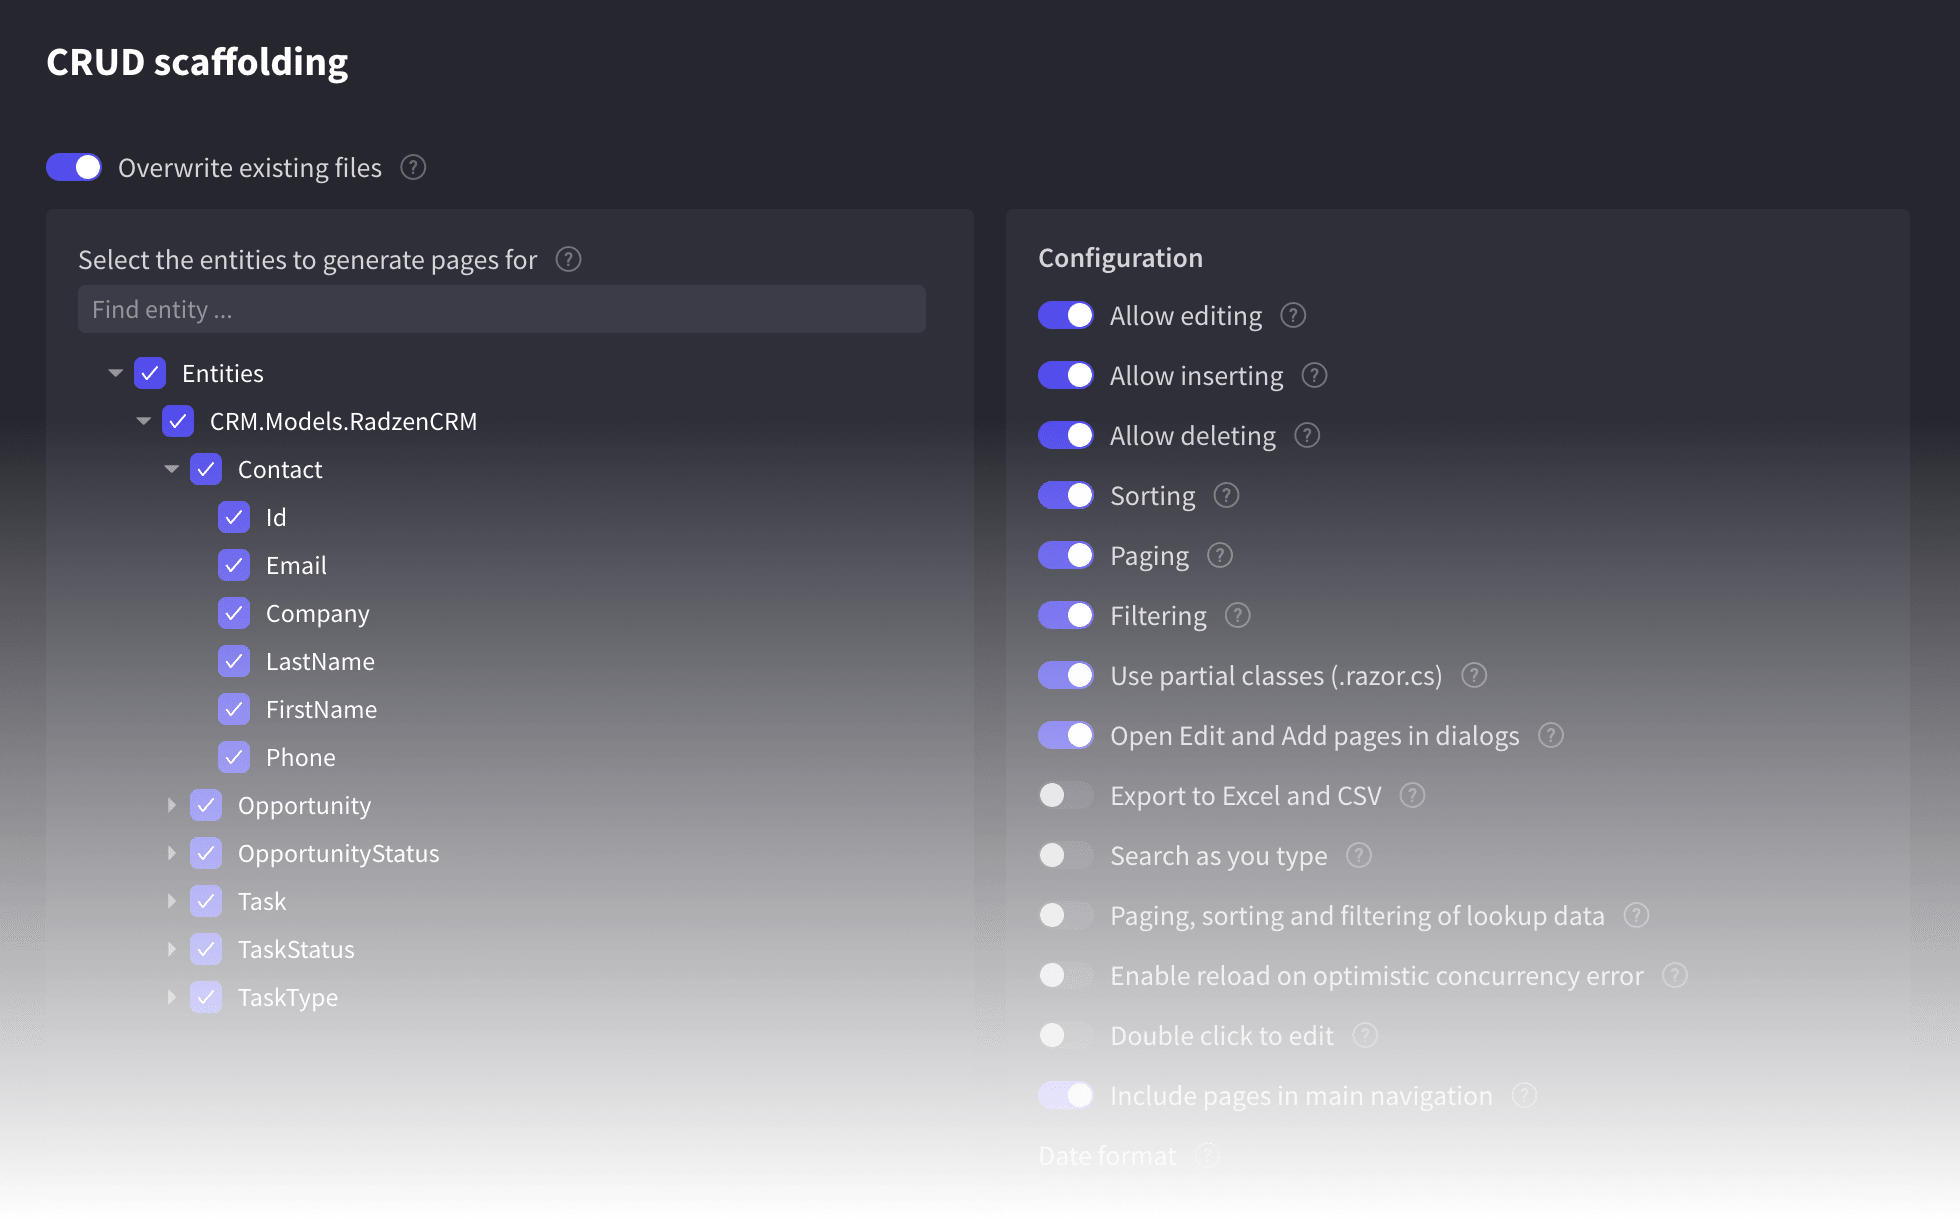Click help icon next to Filtering
Viewport: 1960px width, 1222px height.
pyautogui.click(x=1237, y=616)
